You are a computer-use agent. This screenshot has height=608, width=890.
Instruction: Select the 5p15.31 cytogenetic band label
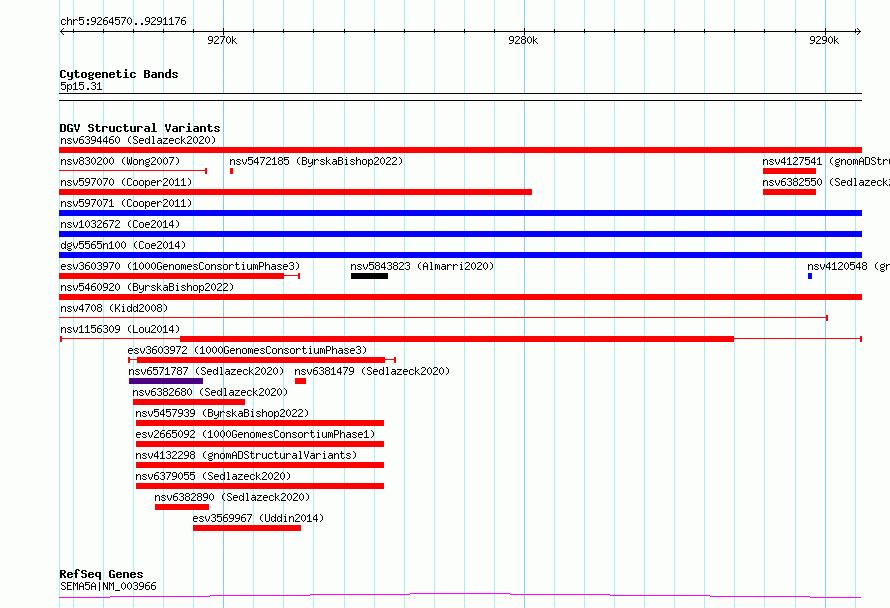tap(81, 86)
